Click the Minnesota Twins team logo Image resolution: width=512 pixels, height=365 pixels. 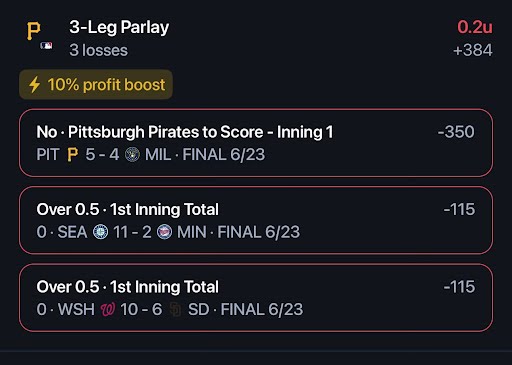point(164,232)
